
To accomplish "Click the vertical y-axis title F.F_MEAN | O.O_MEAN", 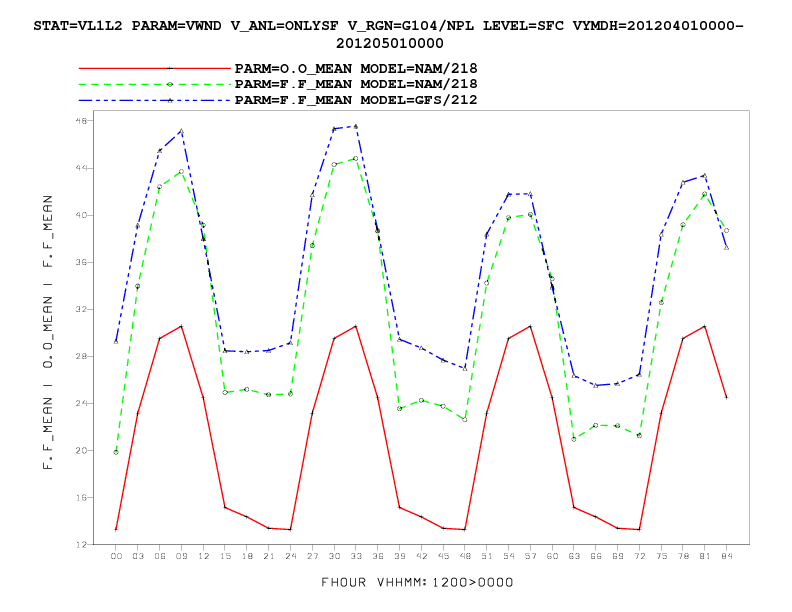I will 47,332.
